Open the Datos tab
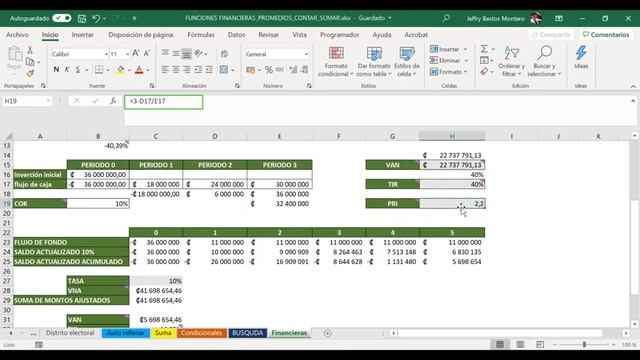This screenshot has width=640, height=360. point(236,35)
